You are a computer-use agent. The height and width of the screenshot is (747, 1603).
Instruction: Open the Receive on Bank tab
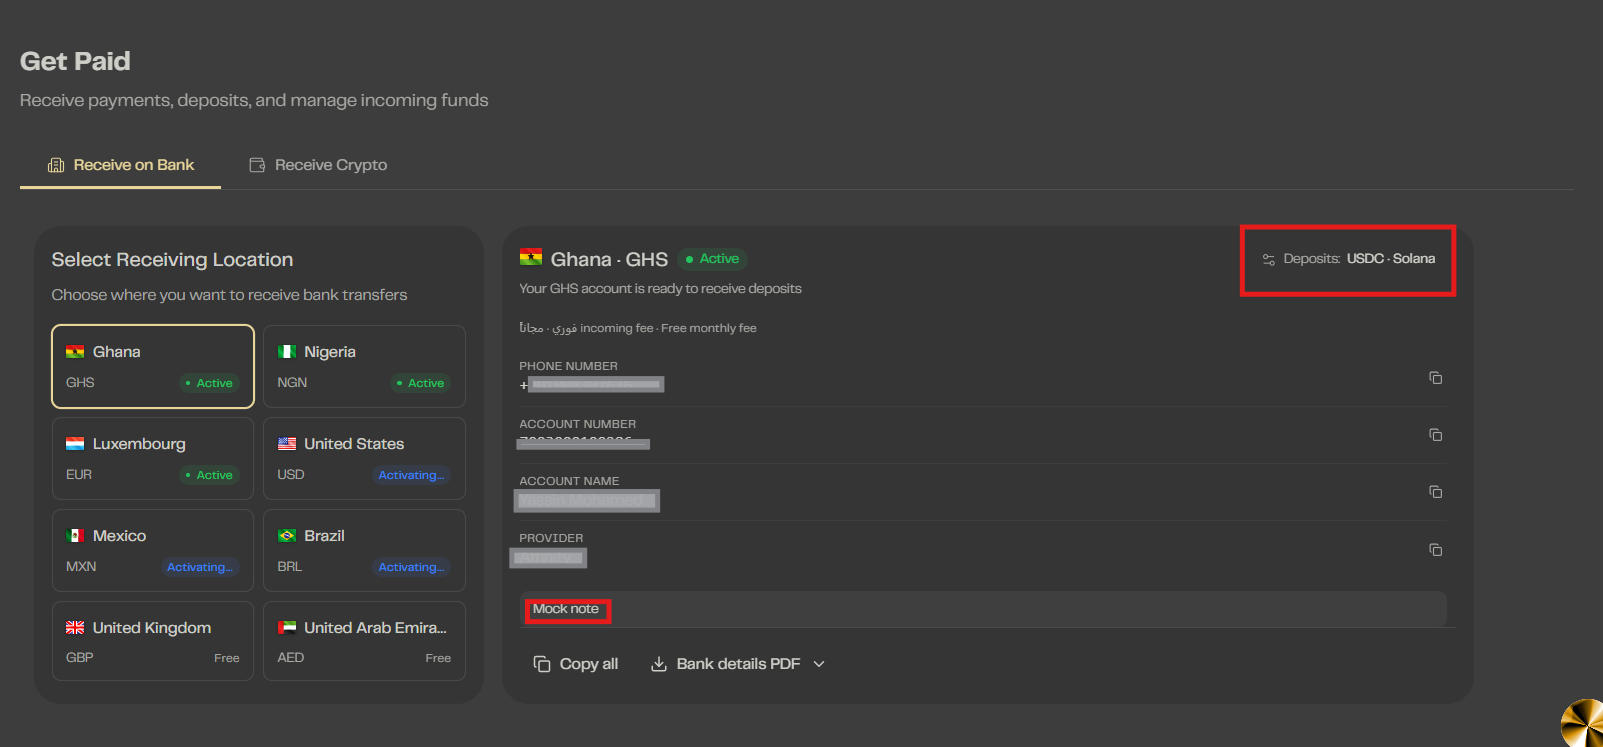(121, 165)
